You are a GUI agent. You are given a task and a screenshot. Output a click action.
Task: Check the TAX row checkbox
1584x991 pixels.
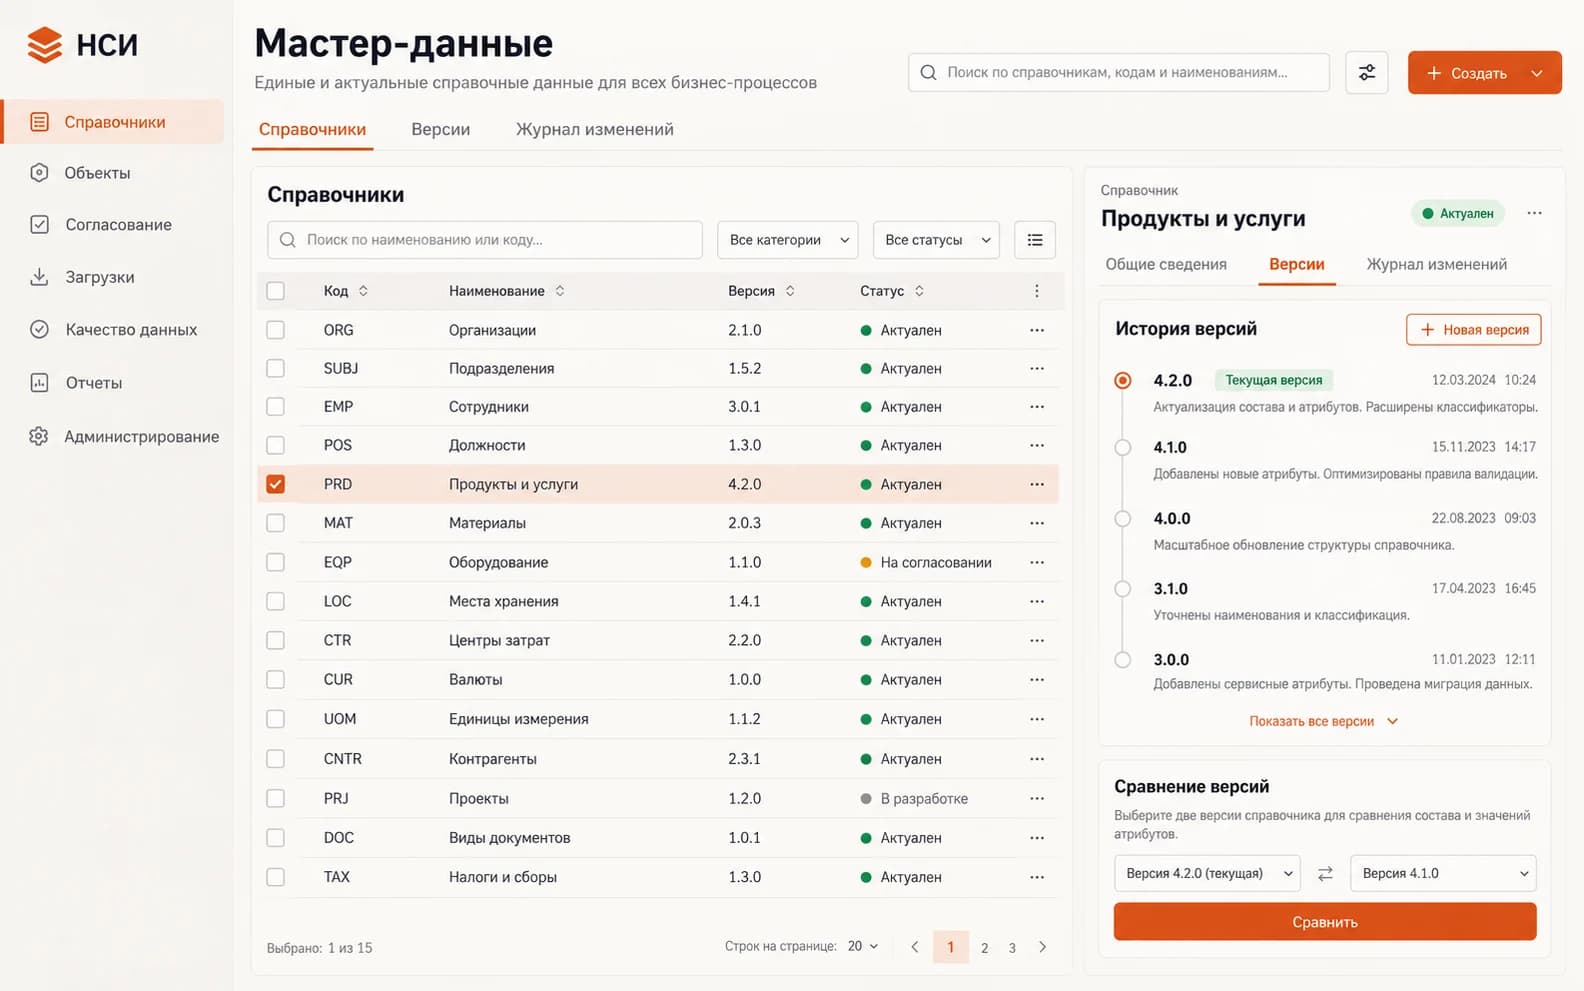tap(276, 877)
